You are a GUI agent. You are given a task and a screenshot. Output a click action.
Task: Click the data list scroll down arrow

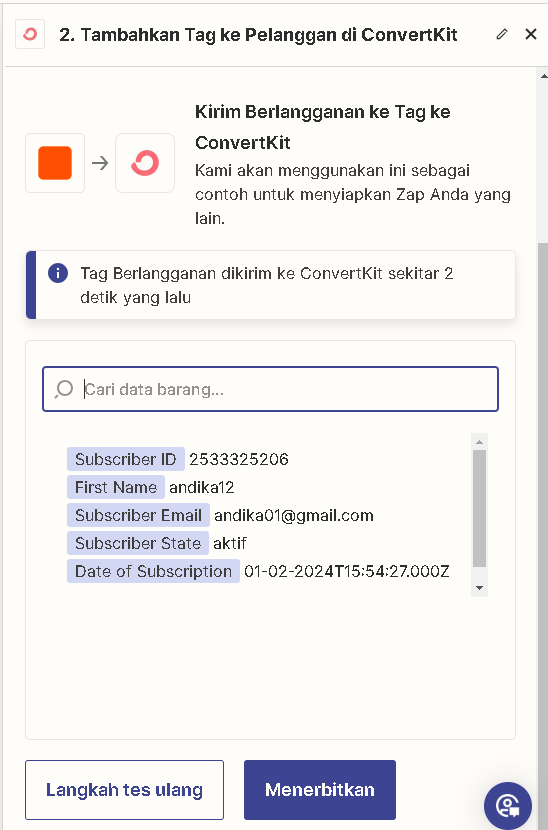[x=479, y=588]
